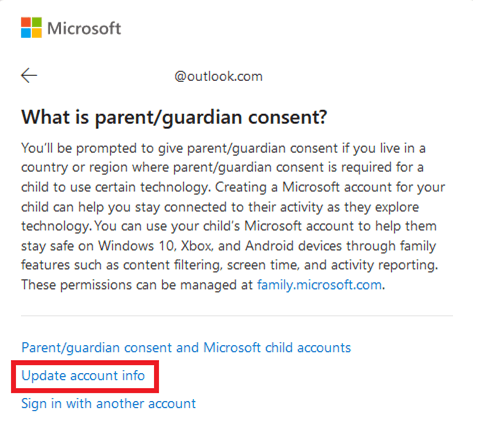477x437 pixels.
Task: Click 'content filtering' in the description
Action: (x=171, y=265)
